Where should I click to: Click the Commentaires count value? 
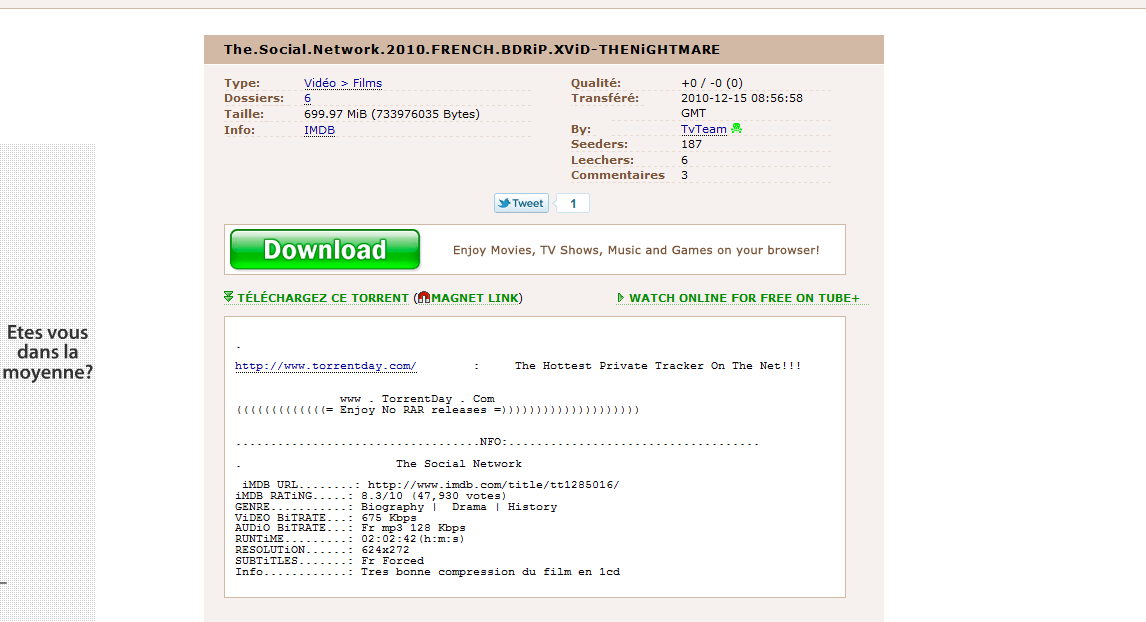click(x=685, y=175)
